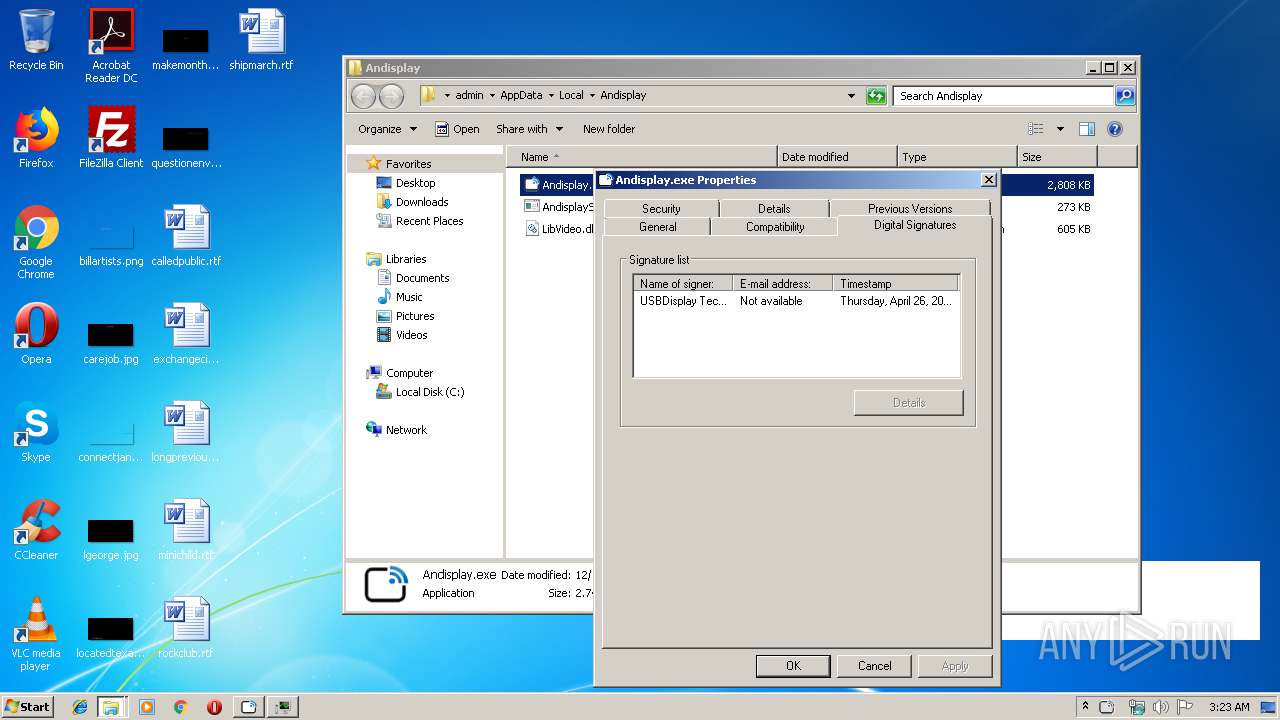Open the Recycle Bin desktop icon

click(x=36, y=40)
